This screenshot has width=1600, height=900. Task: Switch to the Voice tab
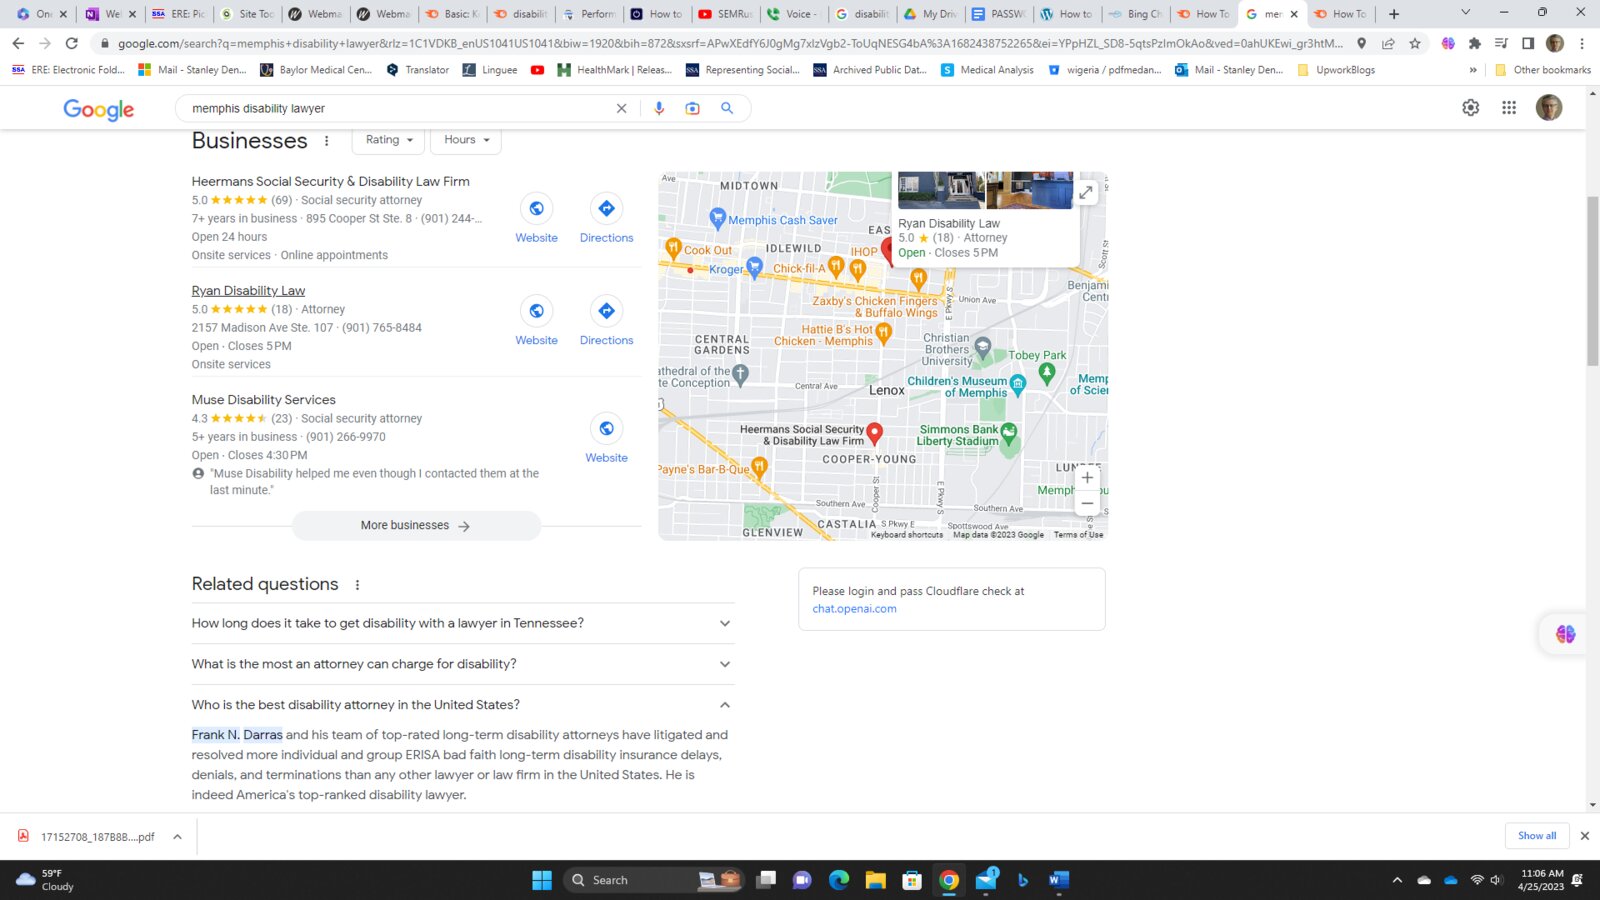pyautogui.click(x=793, y=14)
